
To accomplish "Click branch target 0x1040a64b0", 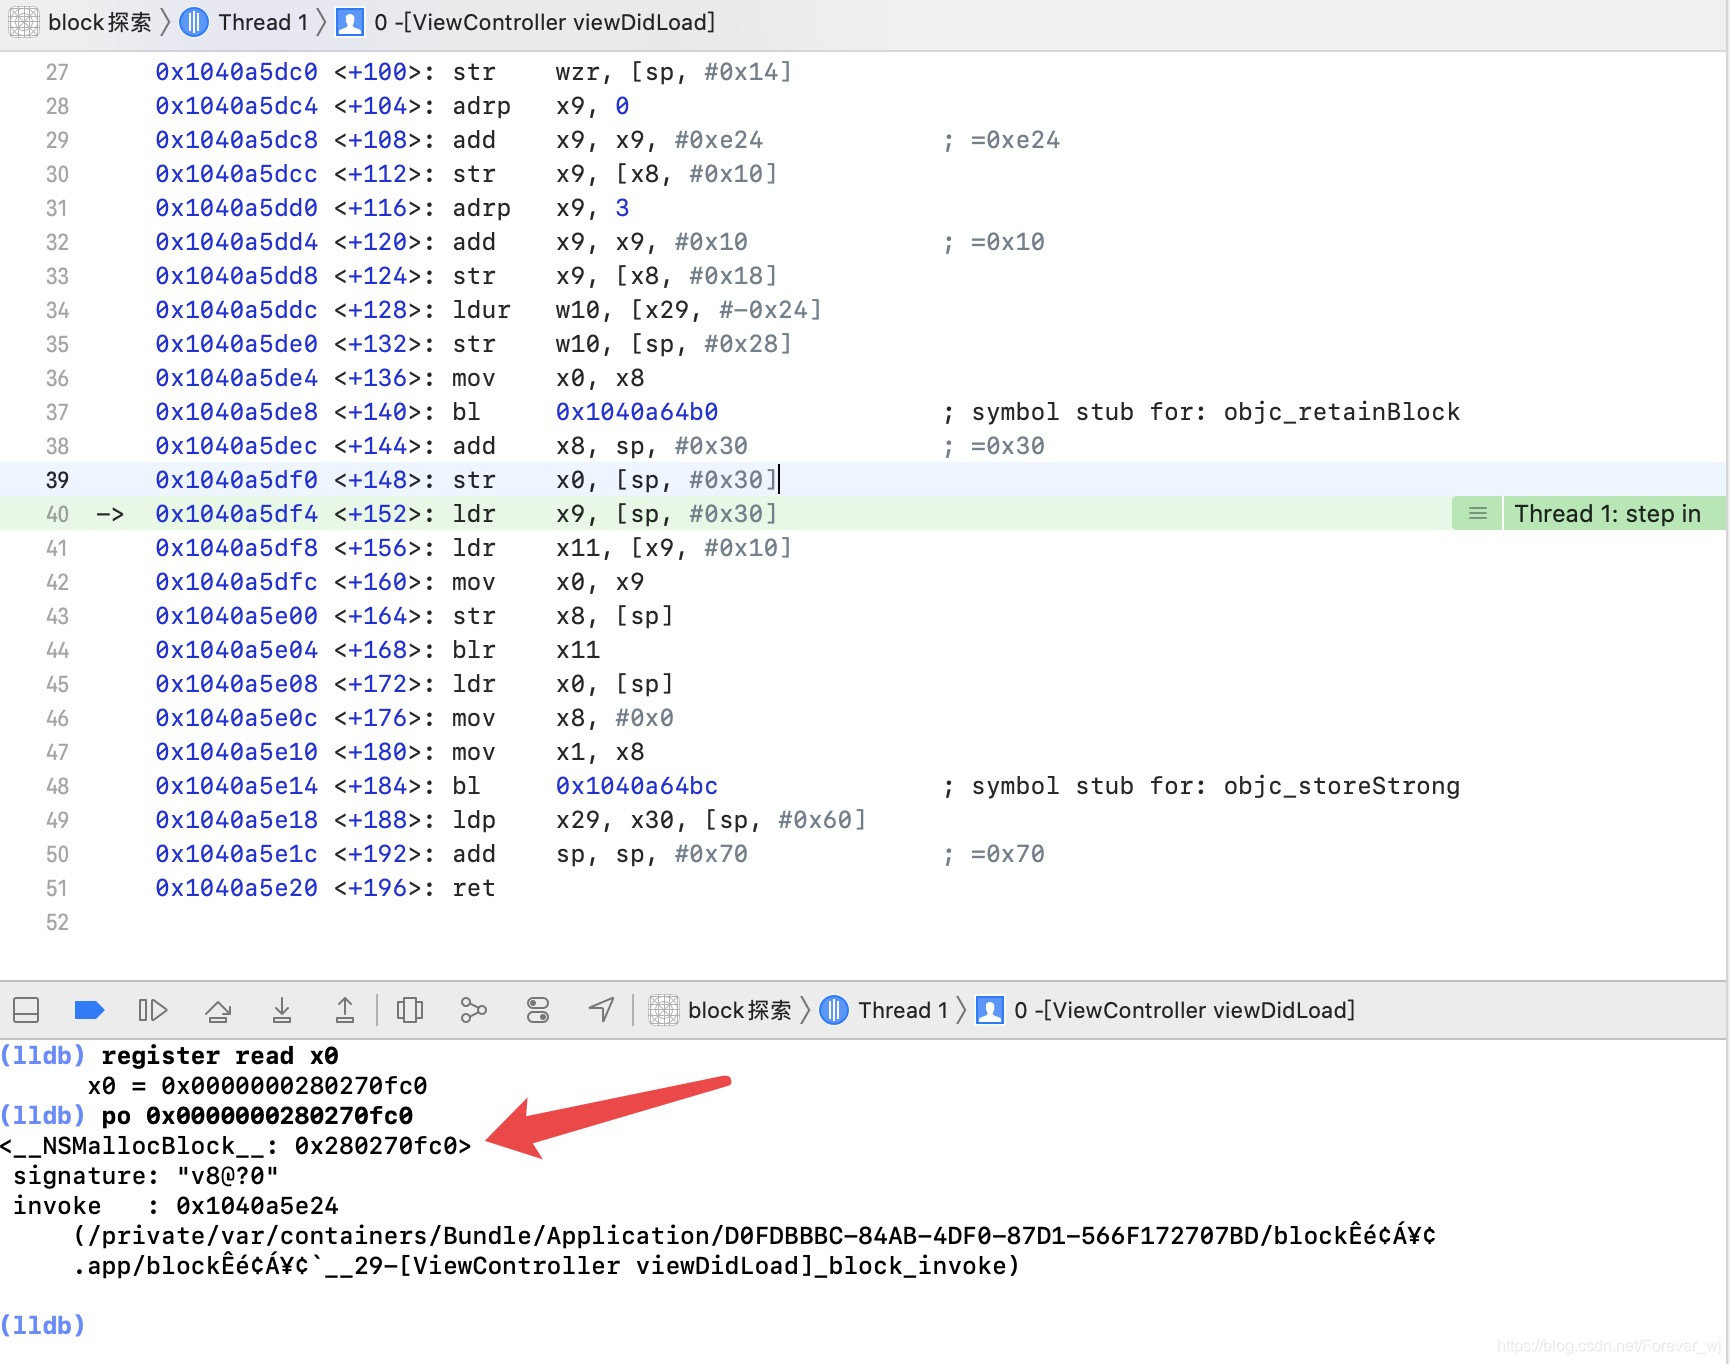I will 636,412.
